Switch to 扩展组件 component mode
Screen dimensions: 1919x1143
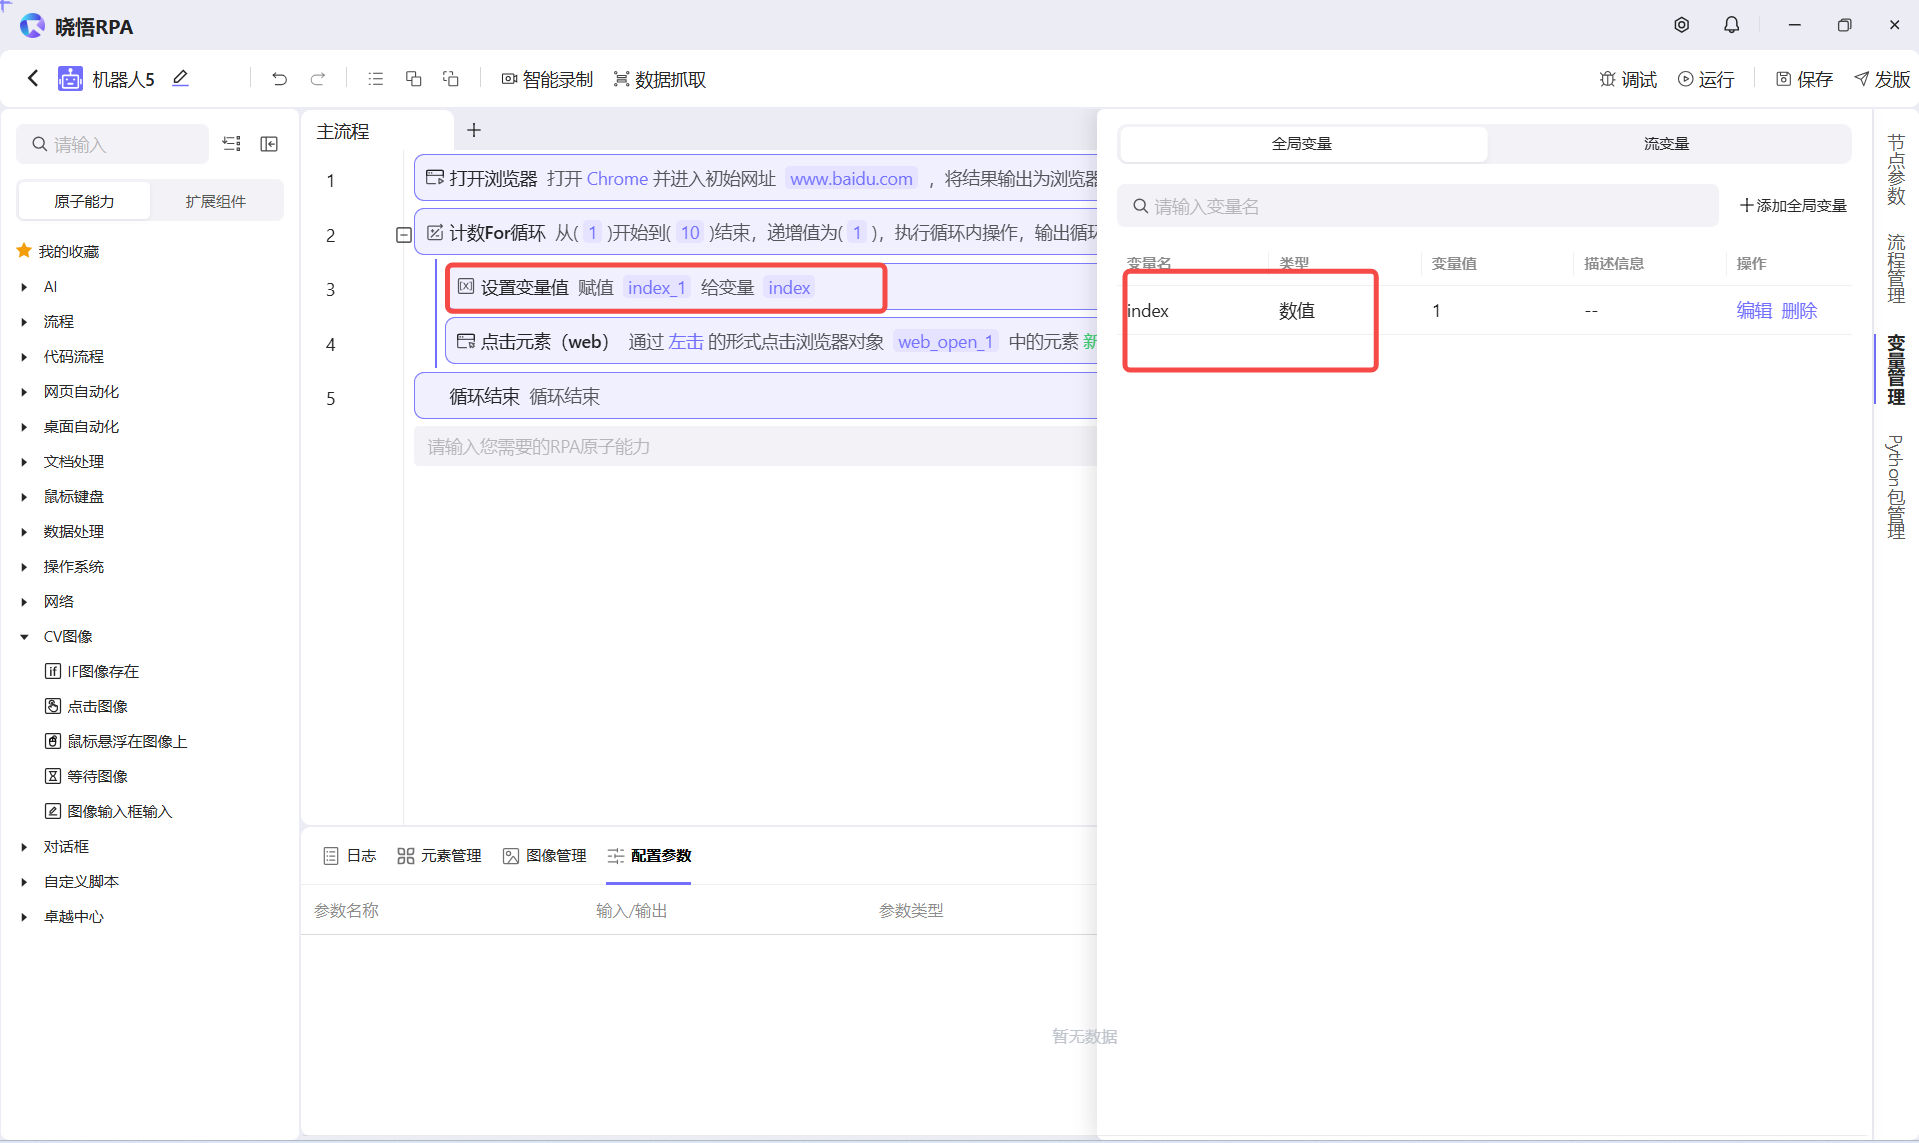click(215, 201)
